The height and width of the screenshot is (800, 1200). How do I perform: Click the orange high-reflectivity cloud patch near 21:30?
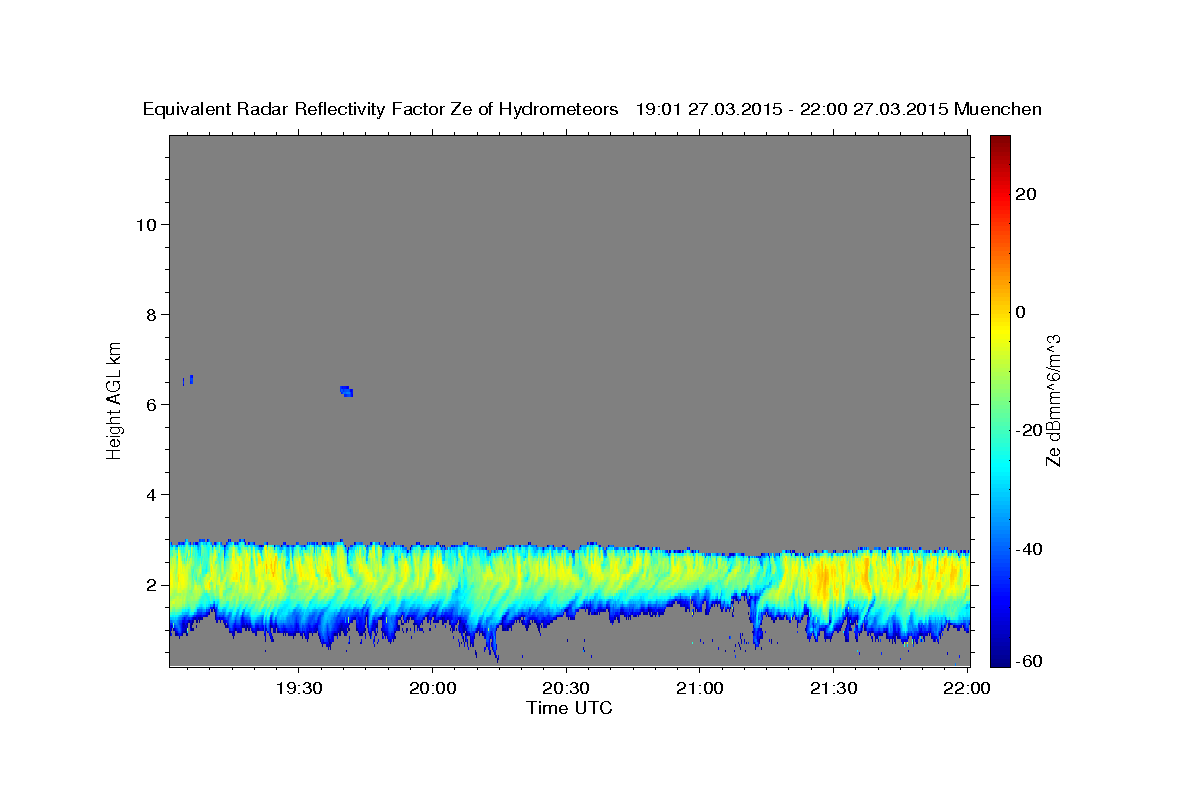[823, 579]
